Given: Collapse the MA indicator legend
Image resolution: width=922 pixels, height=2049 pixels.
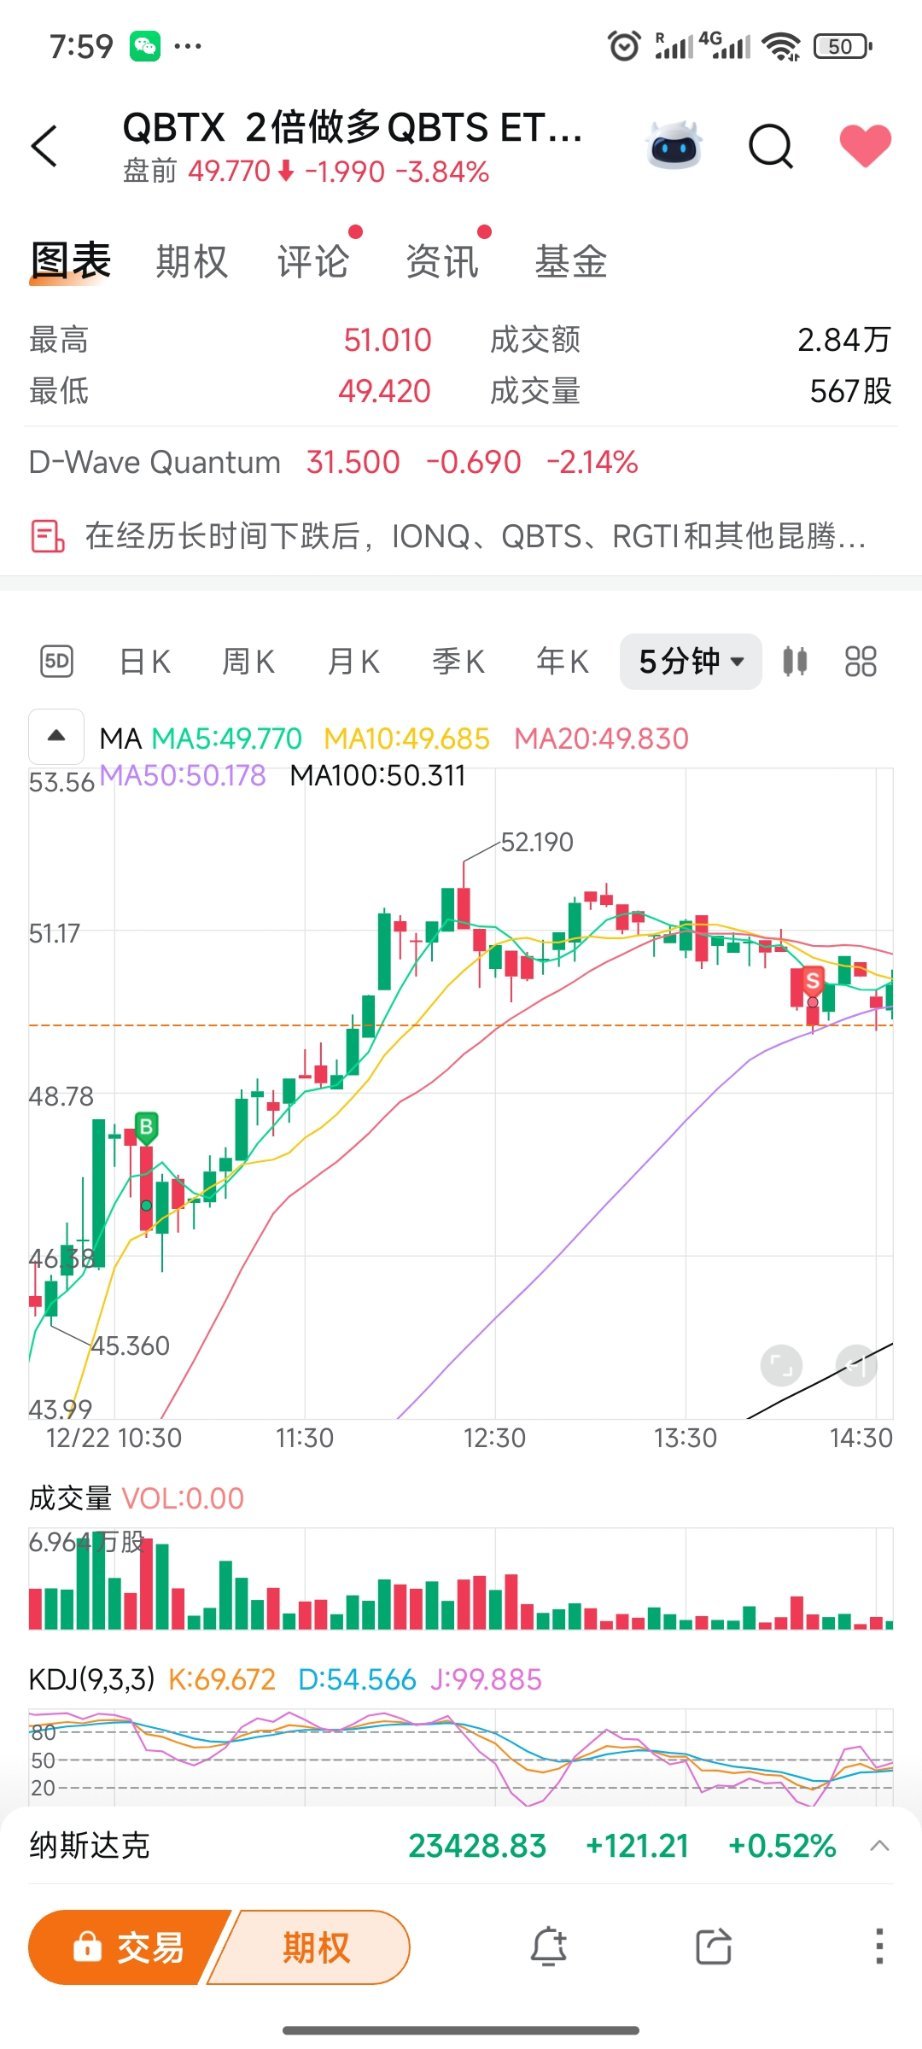Looking at the screenshot, I should (x=57, y=737).
